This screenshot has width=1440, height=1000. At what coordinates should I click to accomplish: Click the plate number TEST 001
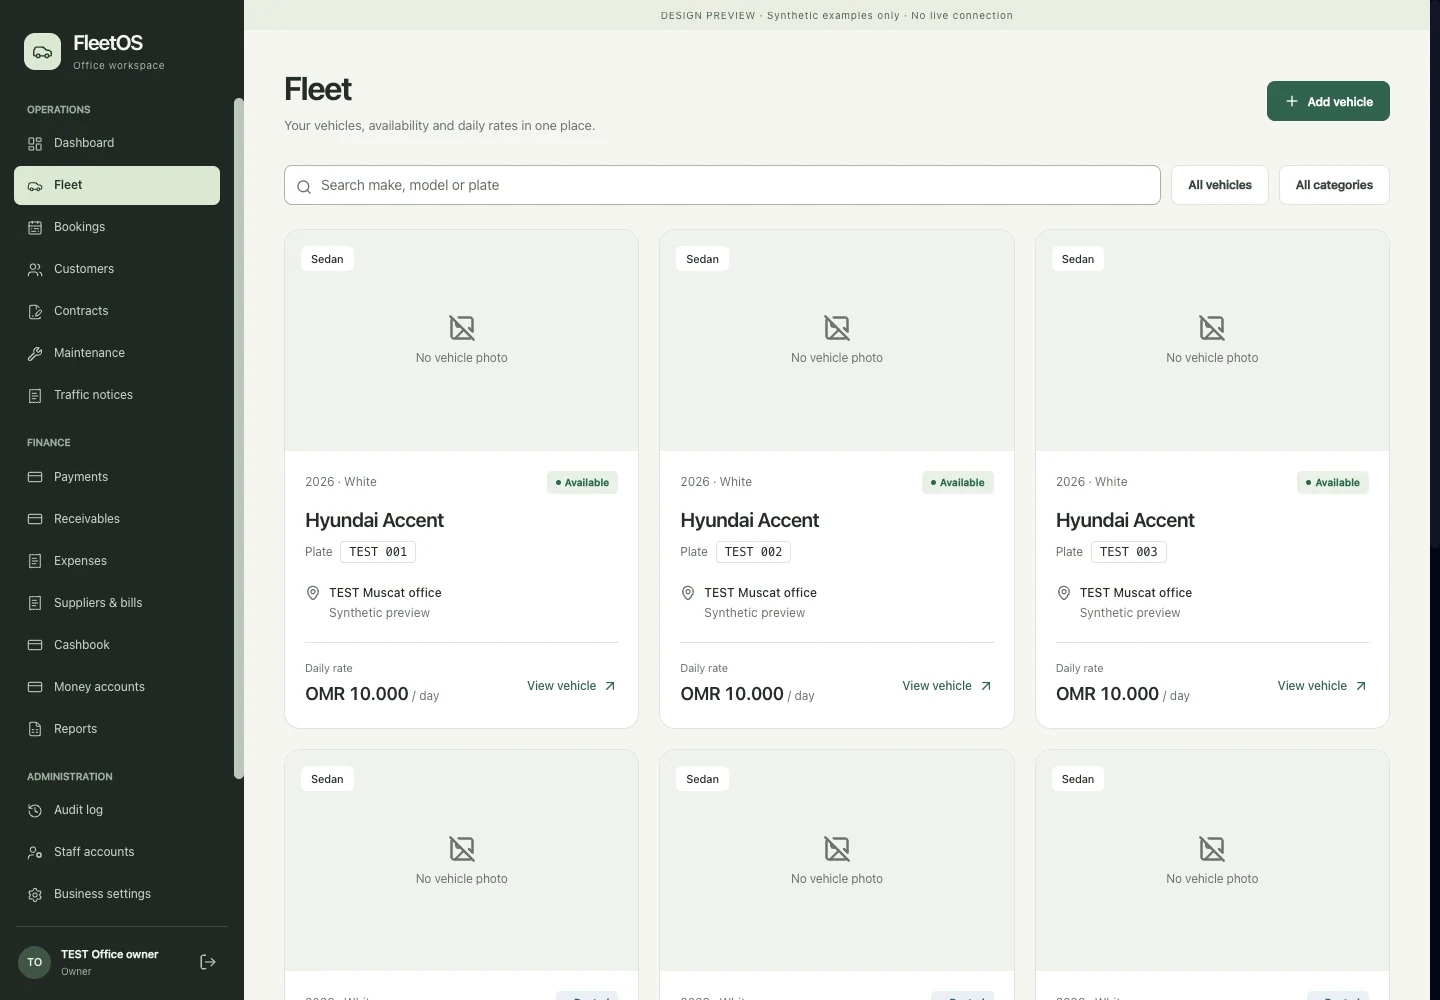[378, 552]
